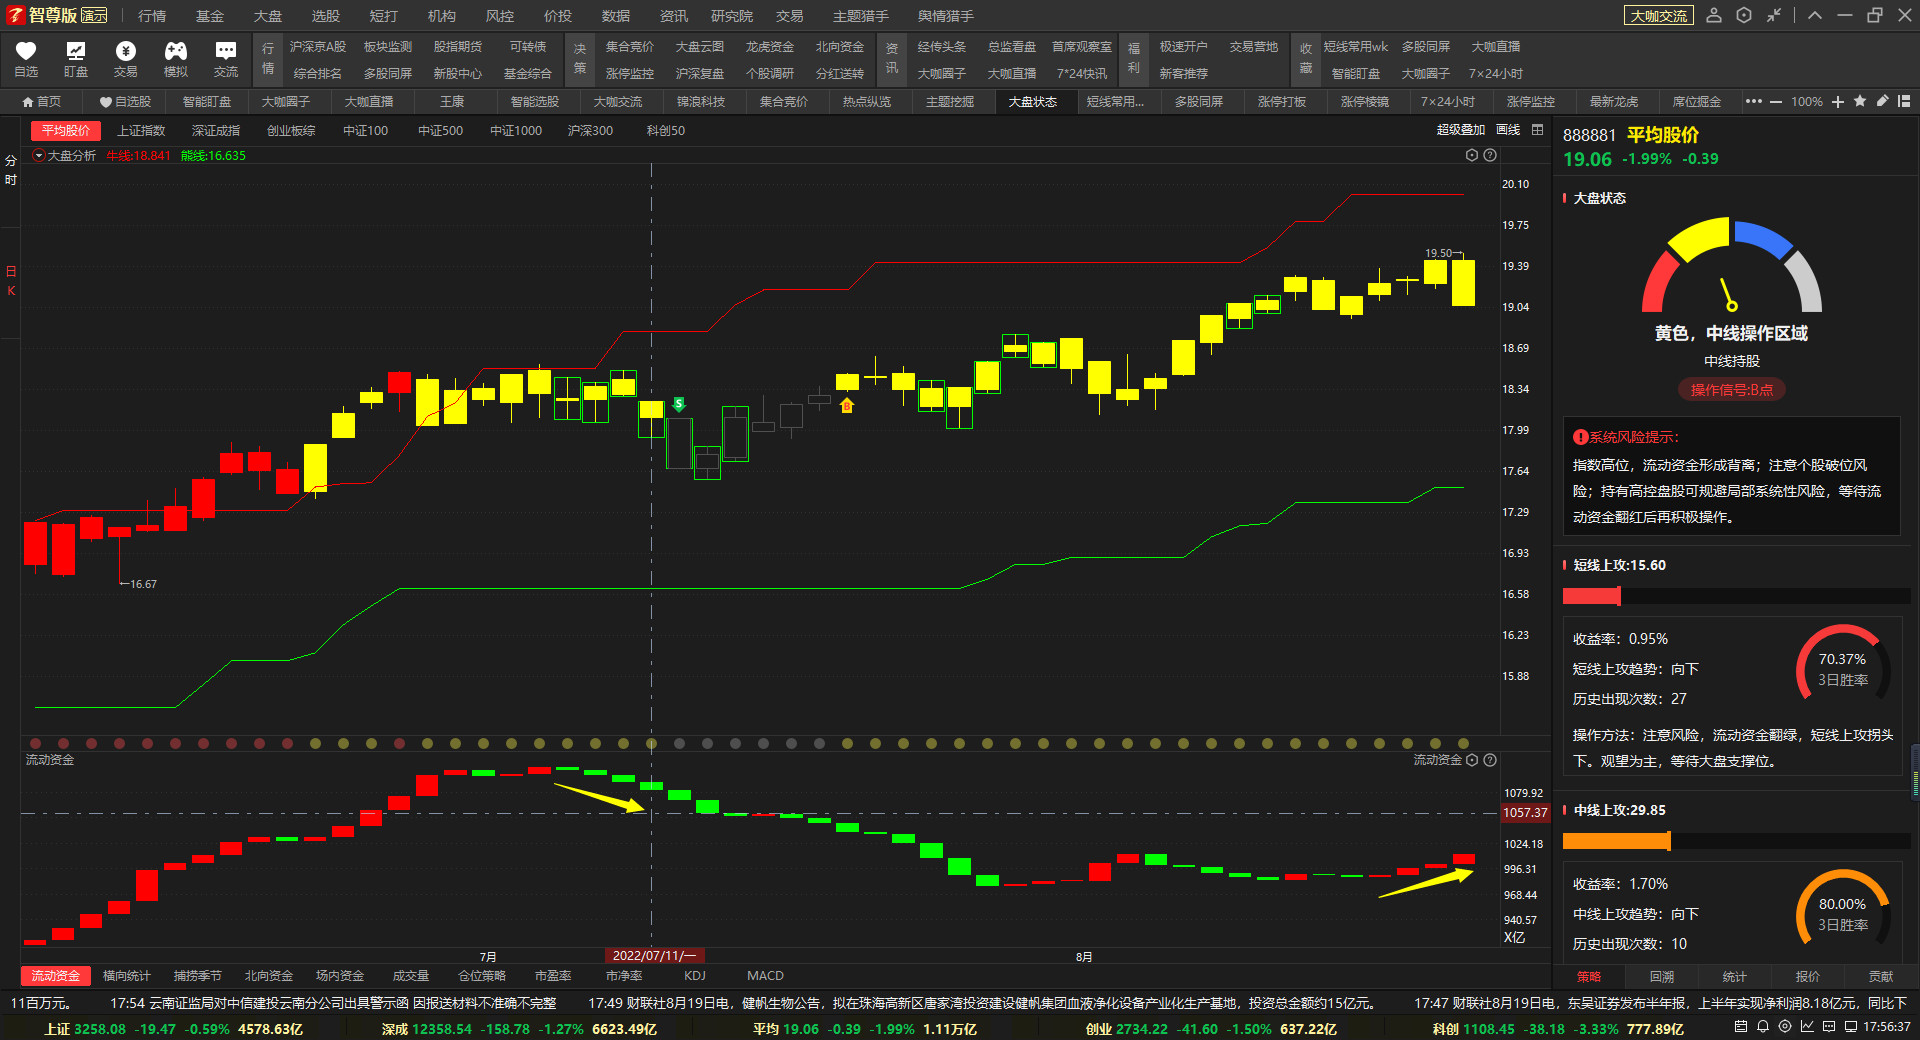Open the 盯盘 monitor icon
Image resolution: width=1920 pixels, height=1040 pixels.
click(76, 58)
